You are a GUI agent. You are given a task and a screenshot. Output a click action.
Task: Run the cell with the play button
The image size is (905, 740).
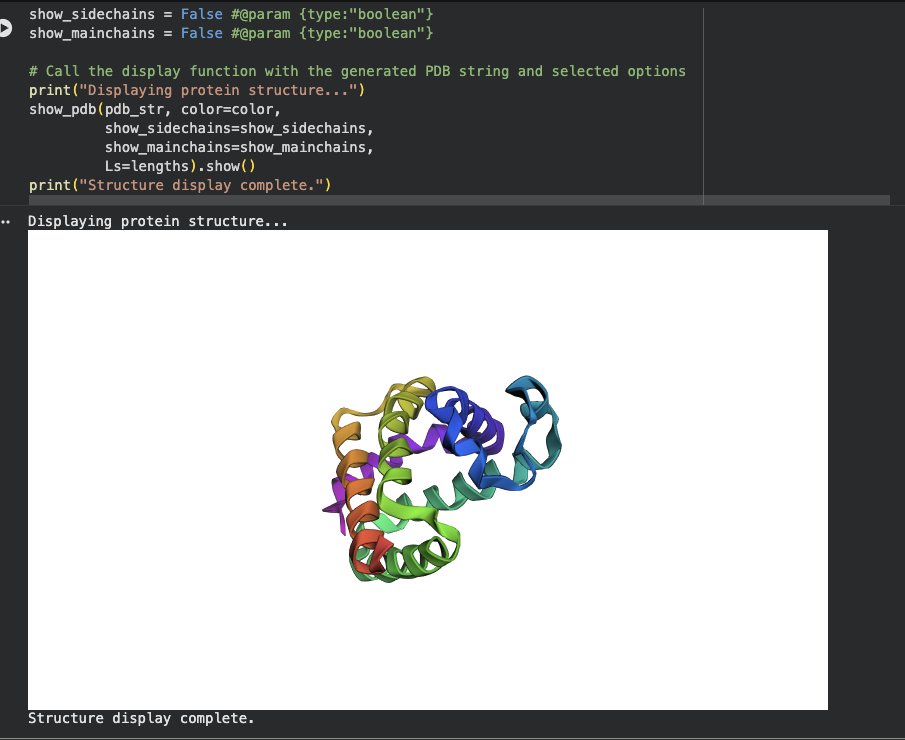(5, 28)
